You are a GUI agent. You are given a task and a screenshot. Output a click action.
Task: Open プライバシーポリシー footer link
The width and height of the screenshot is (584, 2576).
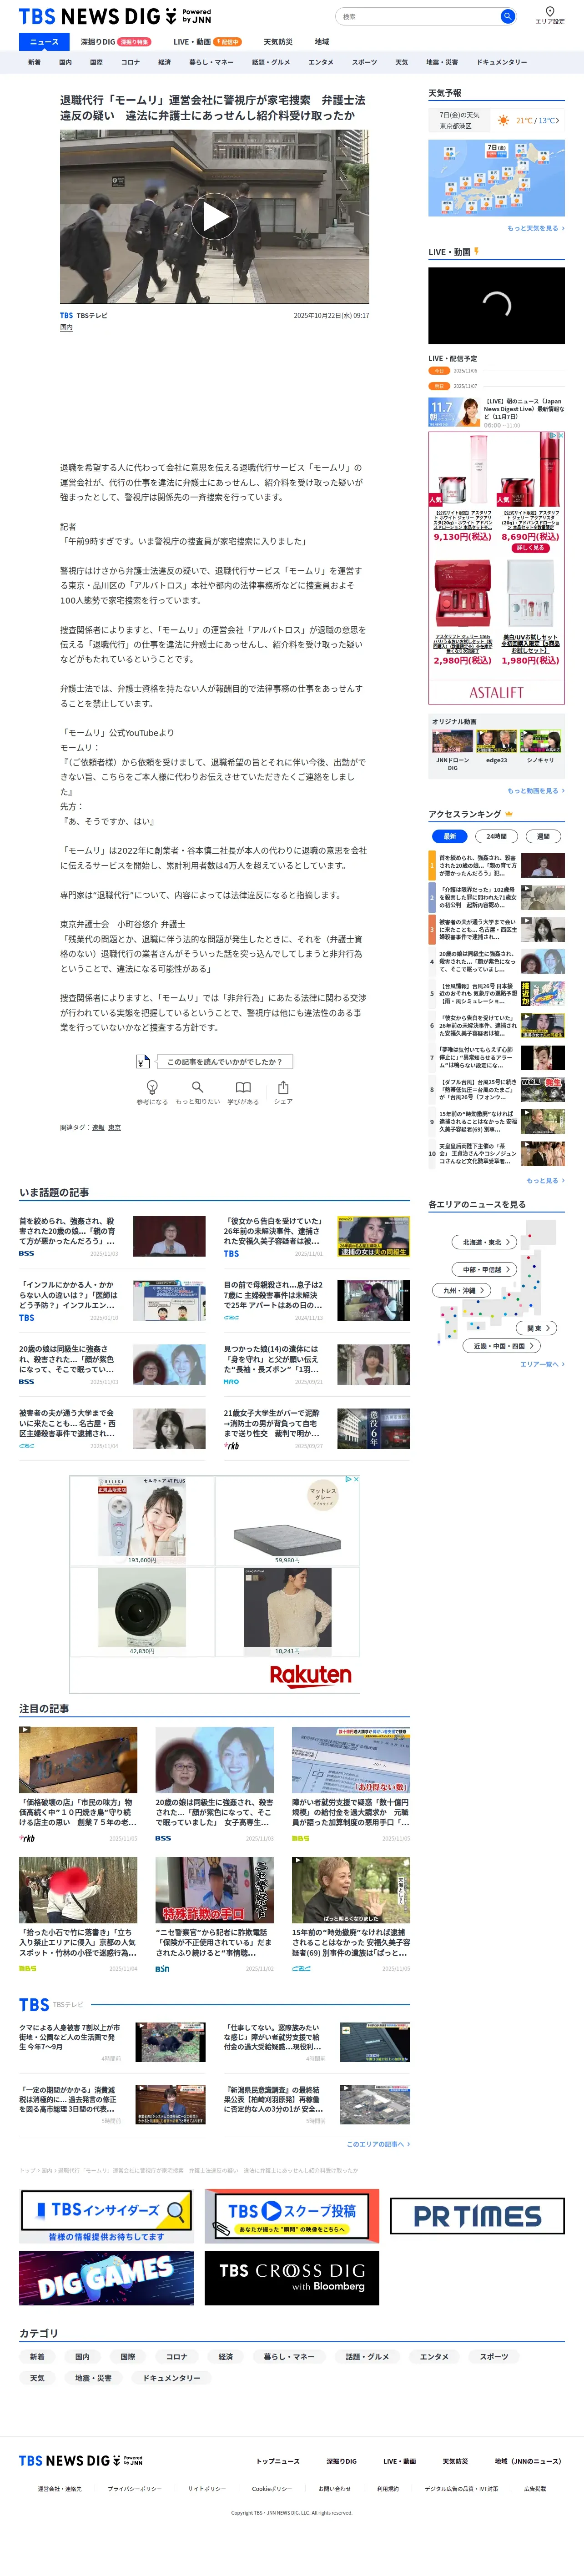pyautogui.click(x=134, y=2489)
